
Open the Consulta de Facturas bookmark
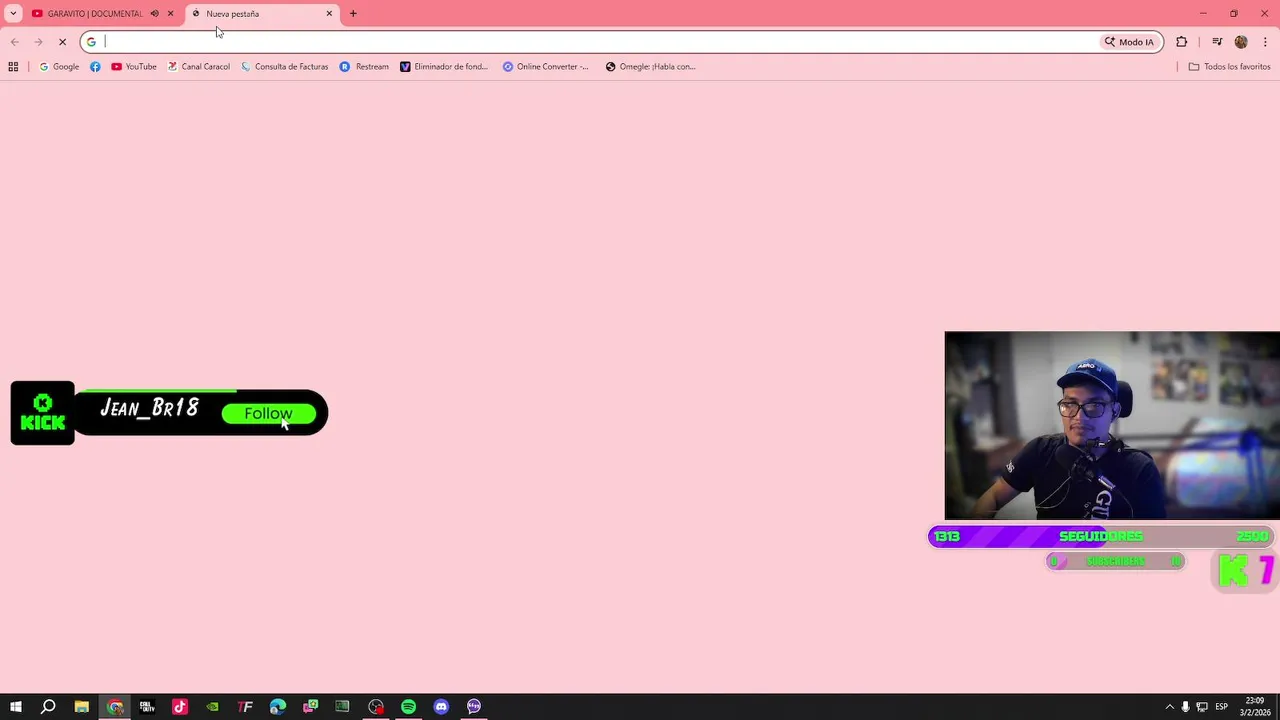coord(285,67)
